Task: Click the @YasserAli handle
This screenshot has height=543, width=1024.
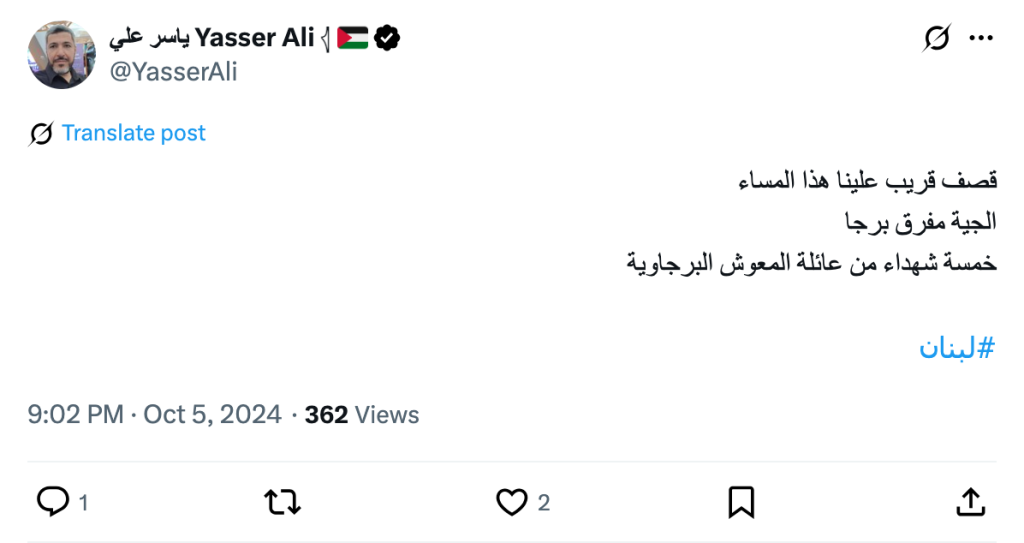Action: click(173, 72)
